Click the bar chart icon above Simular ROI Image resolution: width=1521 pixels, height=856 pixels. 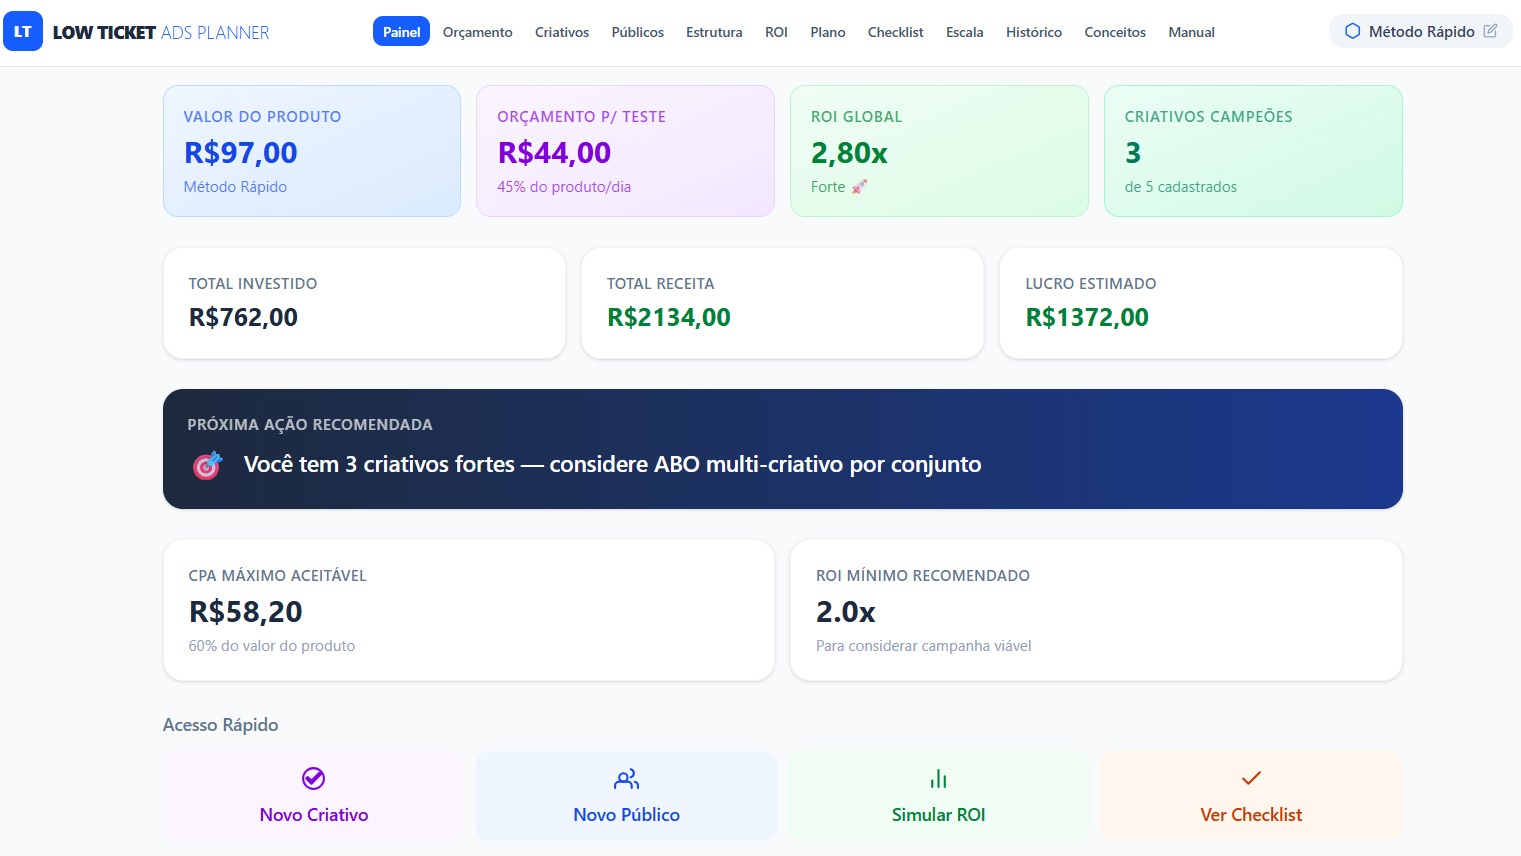(x=938, y=778)
